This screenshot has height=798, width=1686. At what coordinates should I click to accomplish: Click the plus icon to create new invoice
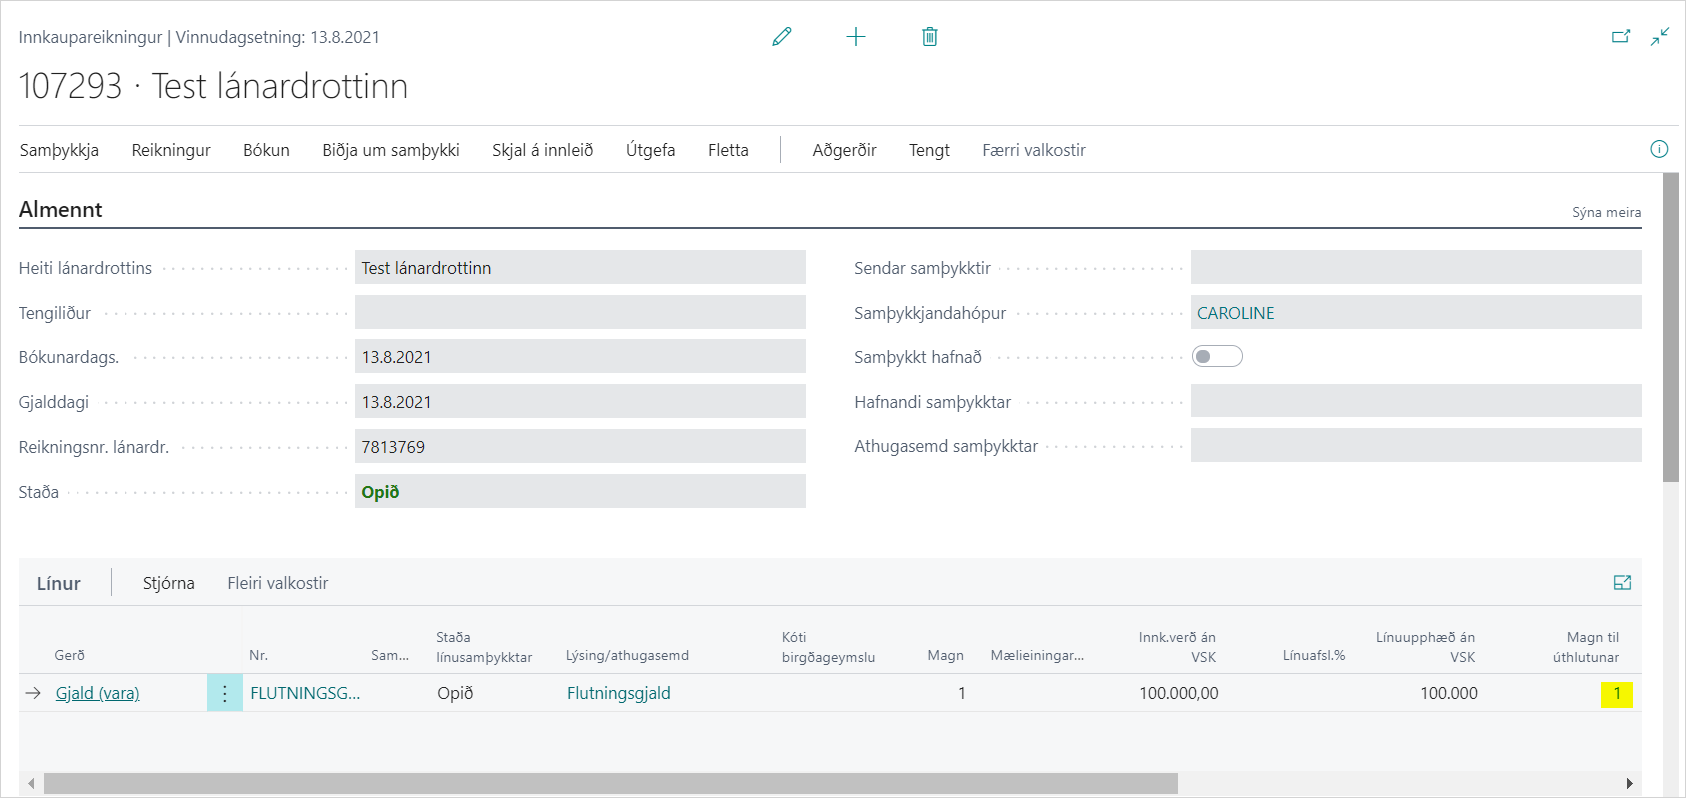click(856, 37)
